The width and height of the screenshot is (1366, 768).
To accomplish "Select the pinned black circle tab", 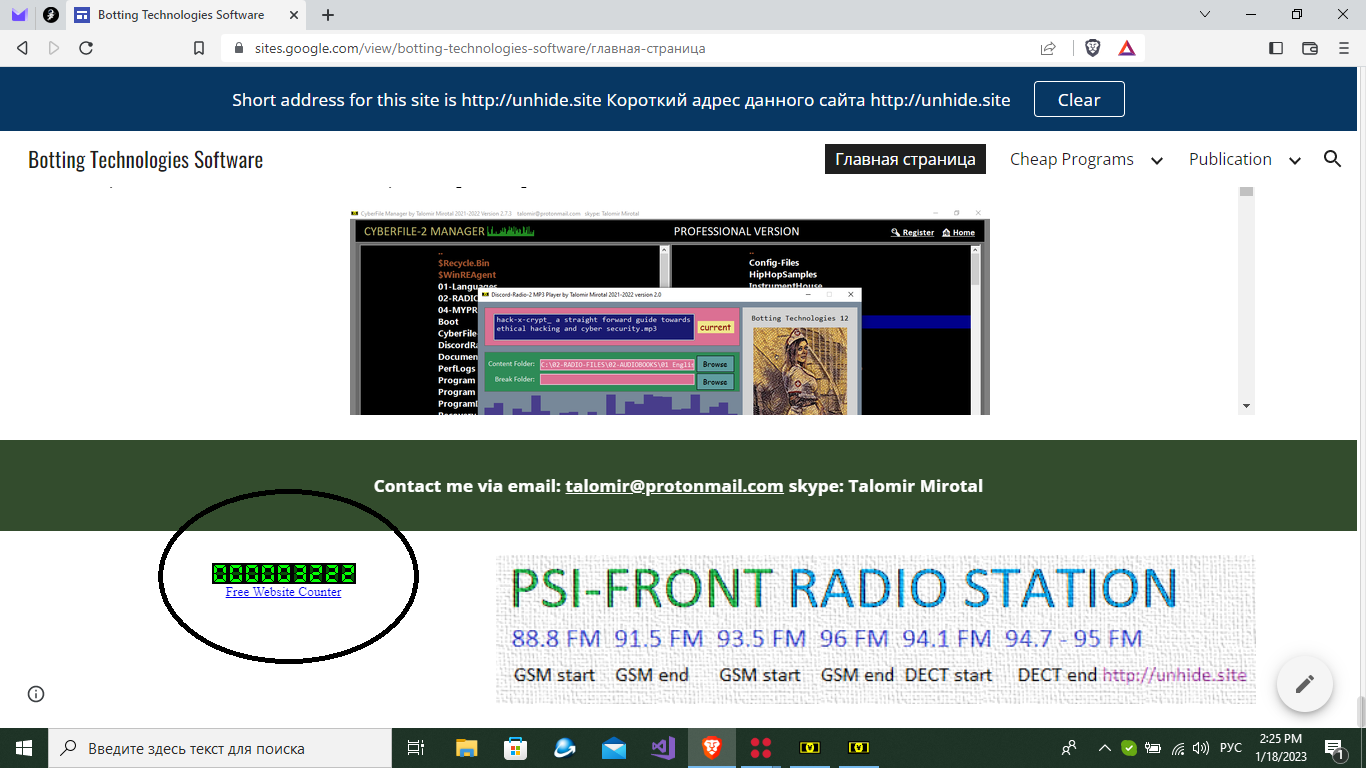I will coord(50,15).
